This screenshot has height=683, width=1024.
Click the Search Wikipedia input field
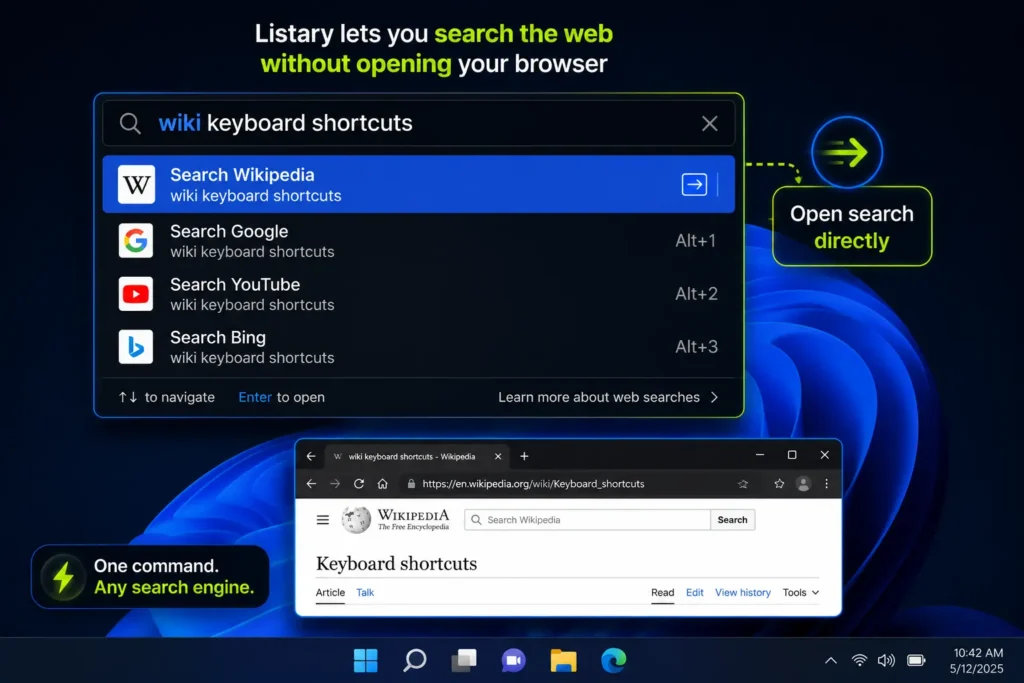click(x=587, y=520)
